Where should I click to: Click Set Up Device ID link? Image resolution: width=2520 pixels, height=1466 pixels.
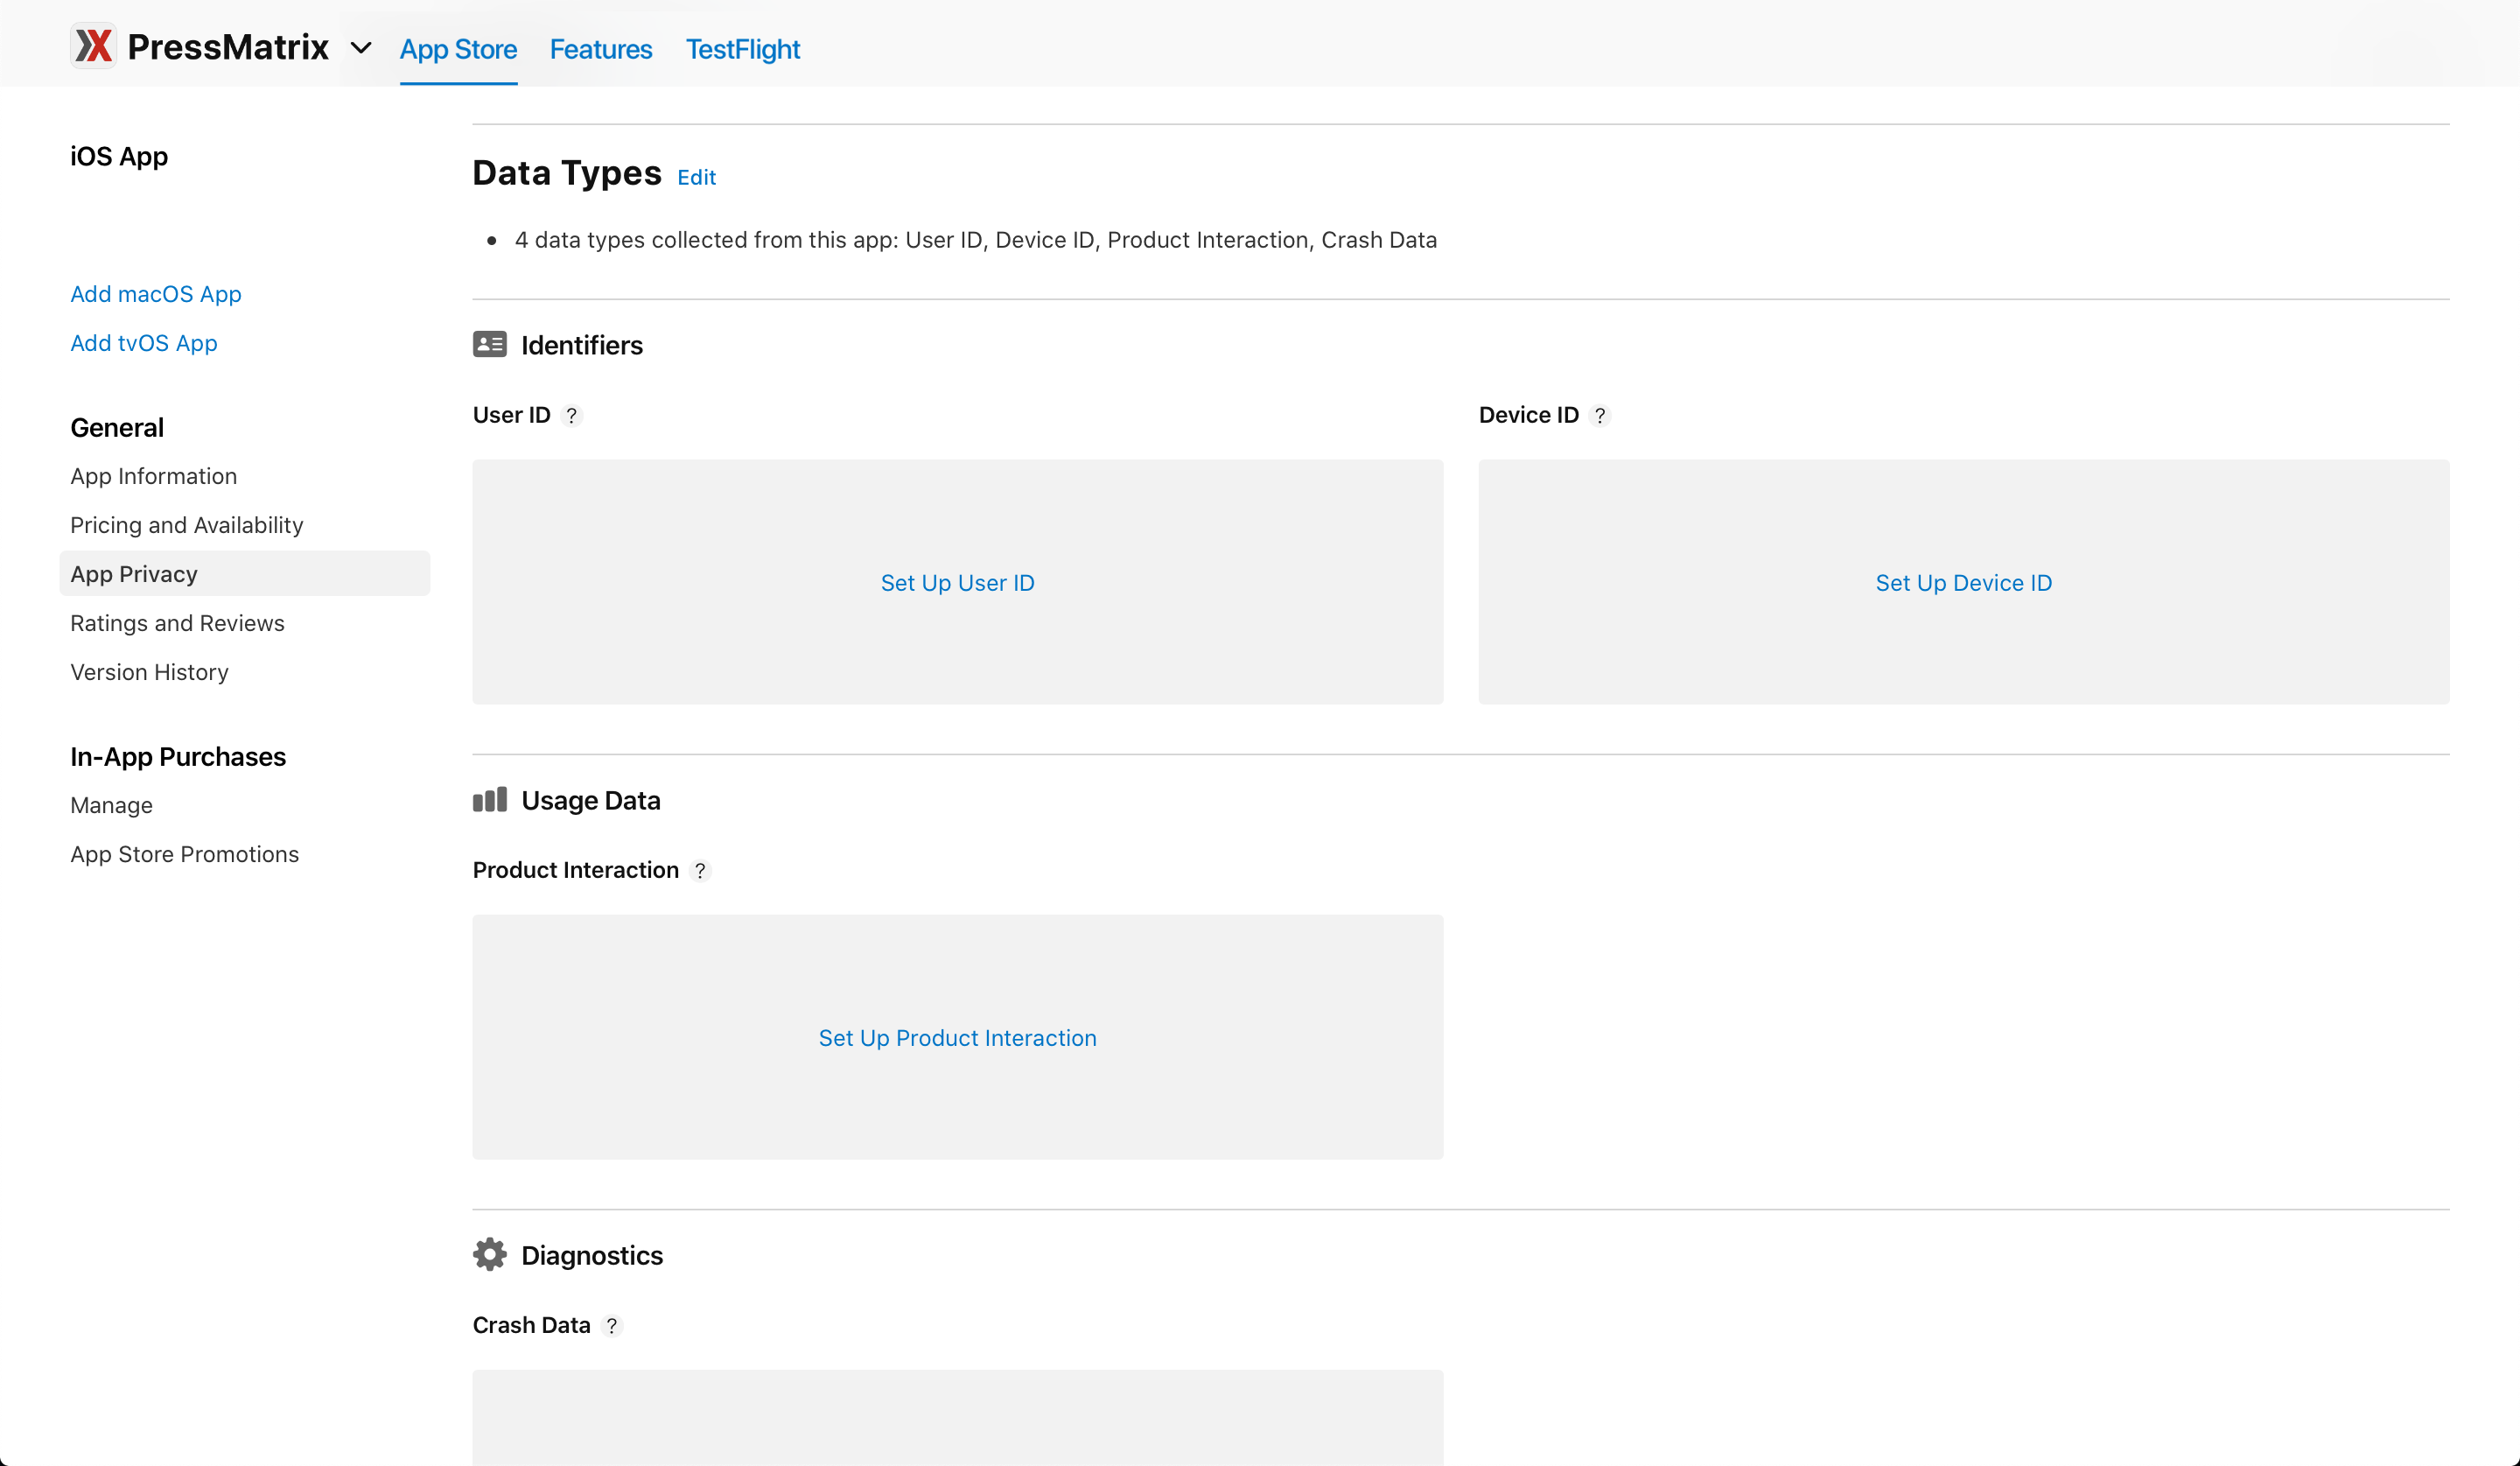point(1964,583)
